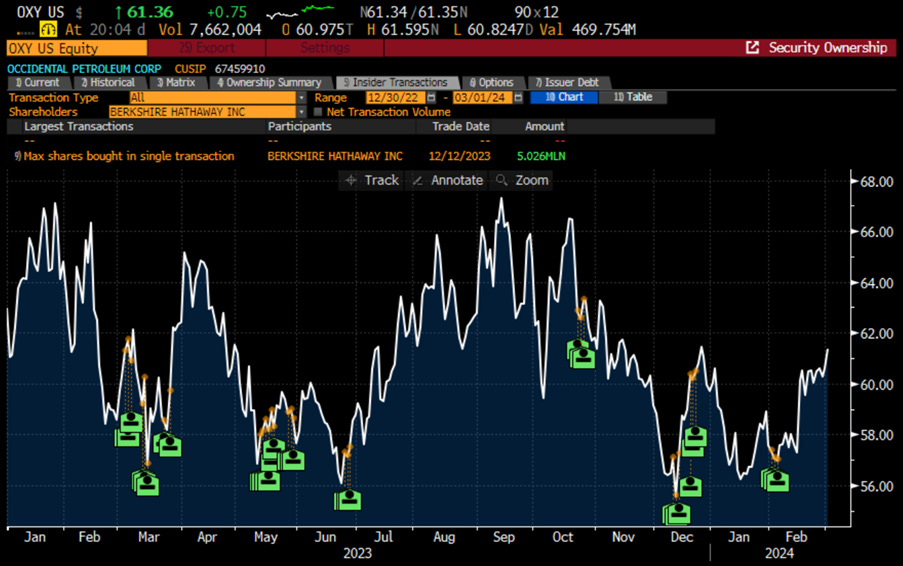Viewport: 903px width, 566px height.
Task: Activate the Track crosshair tool
Action: pos(372,180)
